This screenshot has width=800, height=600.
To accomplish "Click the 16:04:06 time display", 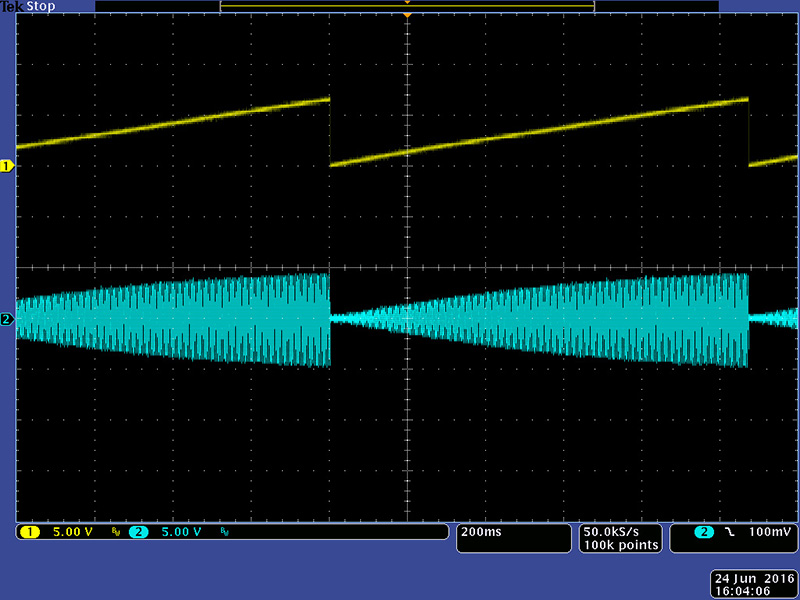I will pyautogui.click(x=742, y=590).
